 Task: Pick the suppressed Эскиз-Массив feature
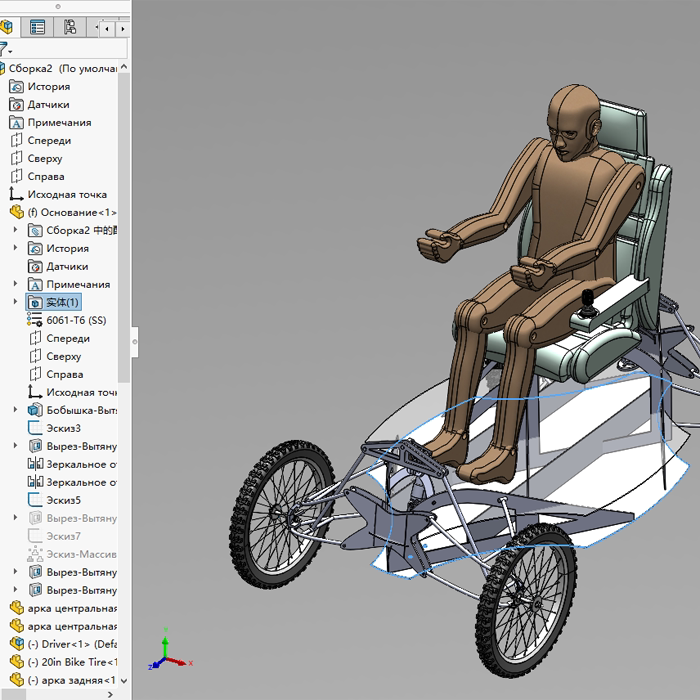point(80,554)
